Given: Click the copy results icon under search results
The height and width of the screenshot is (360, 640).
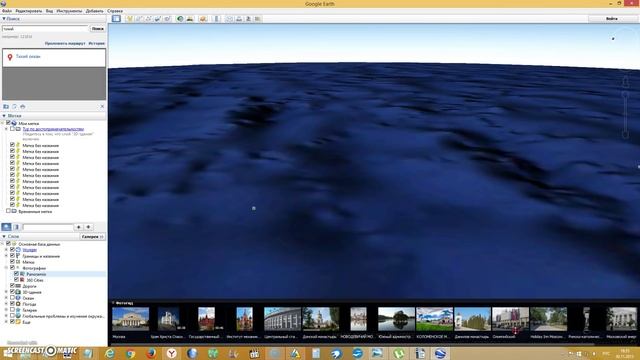Looking at the screenshot, I should click(x=14, y=107).
